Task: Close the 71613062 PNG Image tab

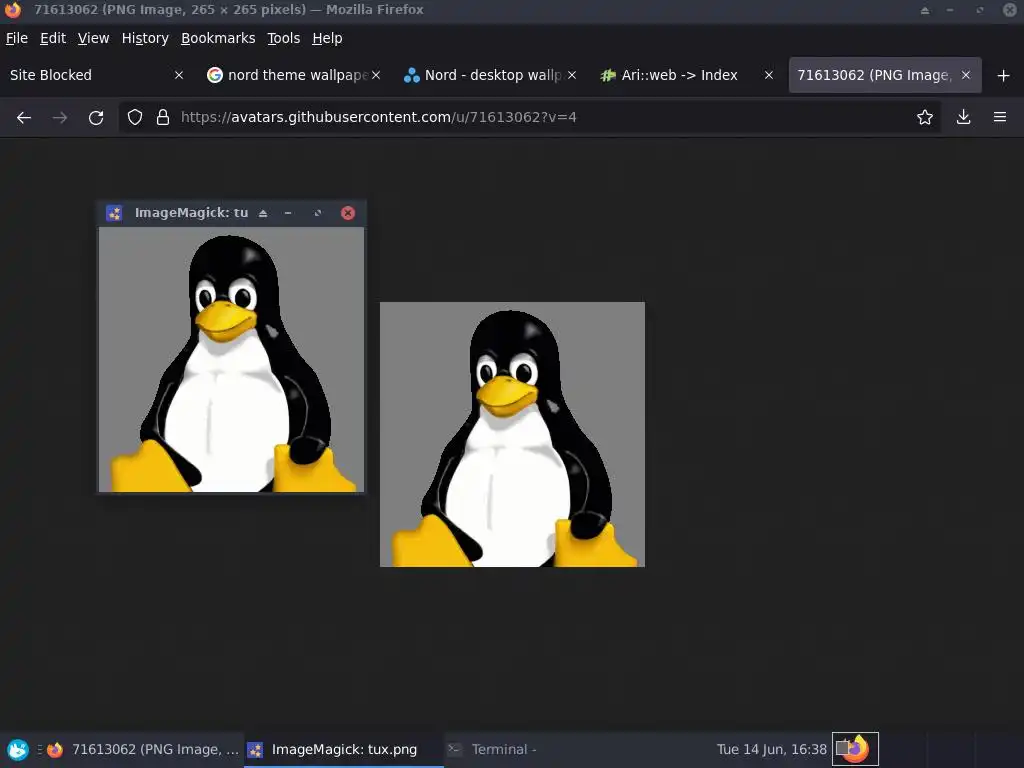Action: [966, 75]
